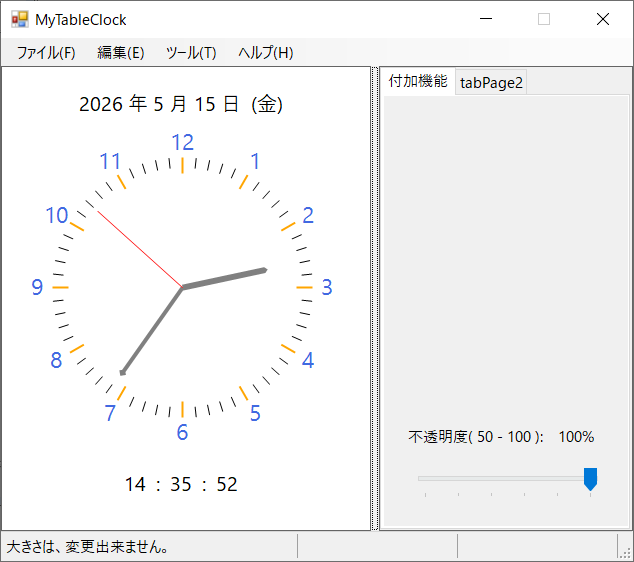Click the date text 2026 年 5 月 15 日 (金)
Image resolution: width=634 pixels, height=562 pixels.
click(181, 104)
